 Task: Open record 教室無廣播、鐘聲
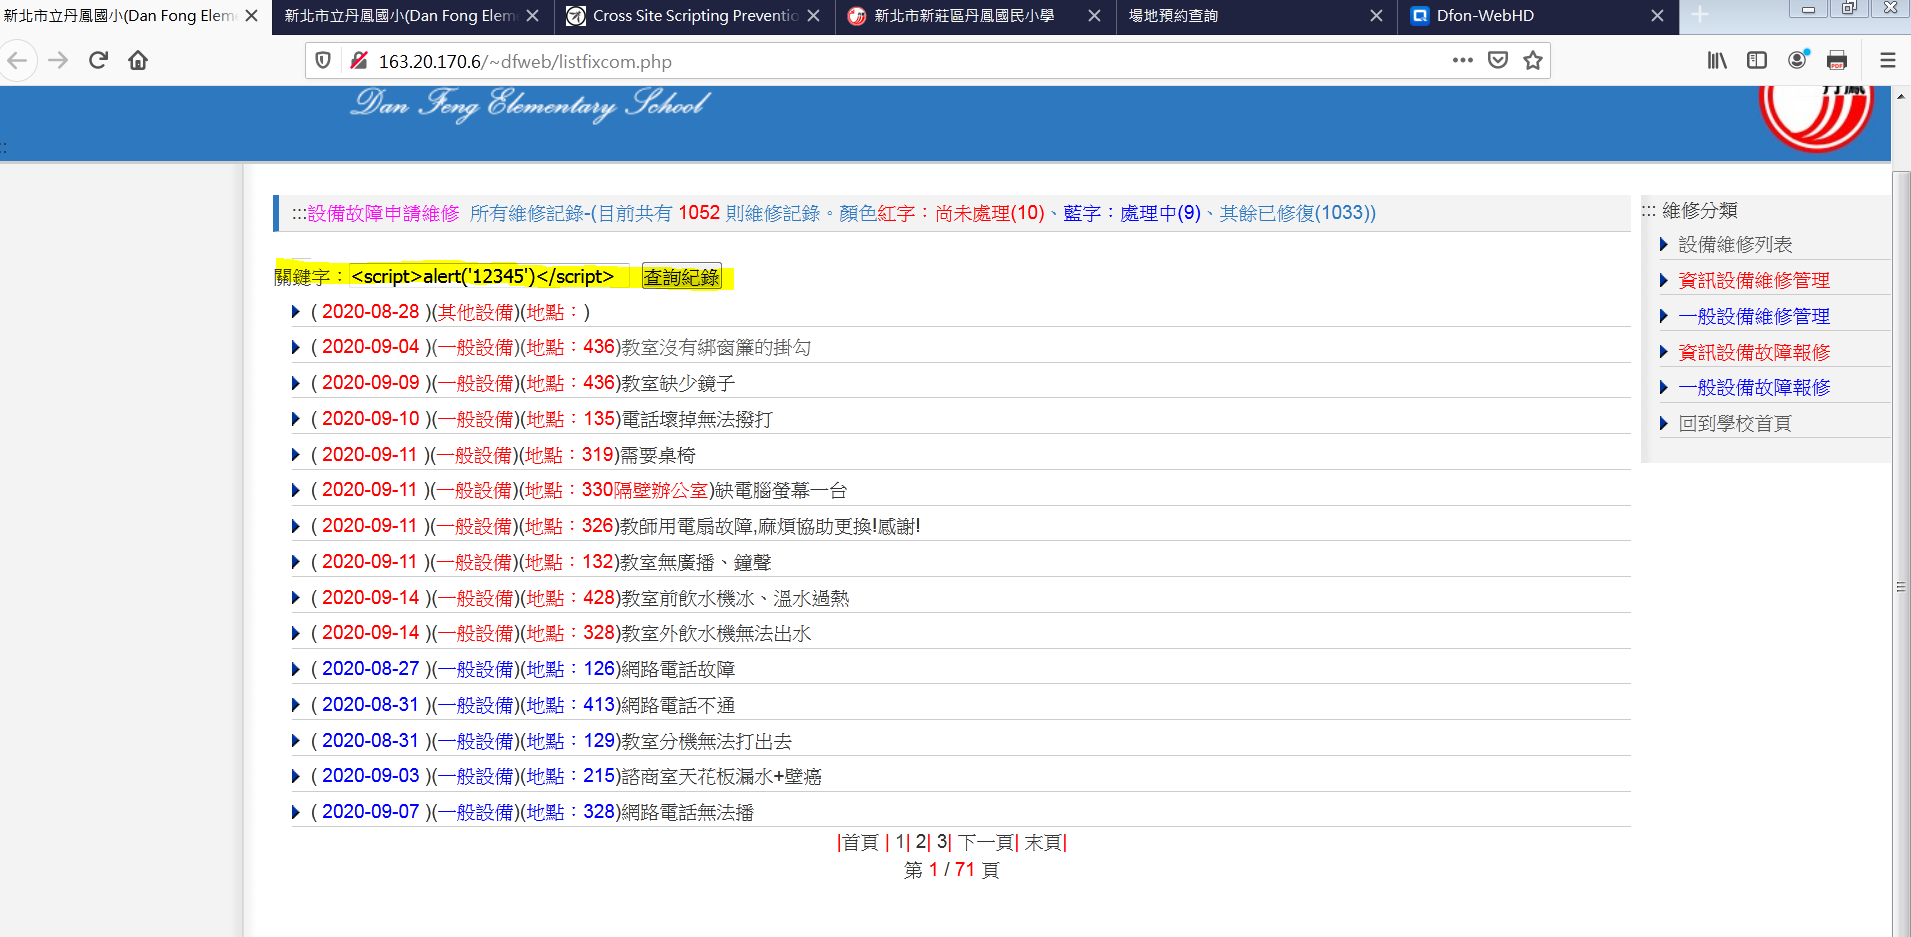point(696,563)
